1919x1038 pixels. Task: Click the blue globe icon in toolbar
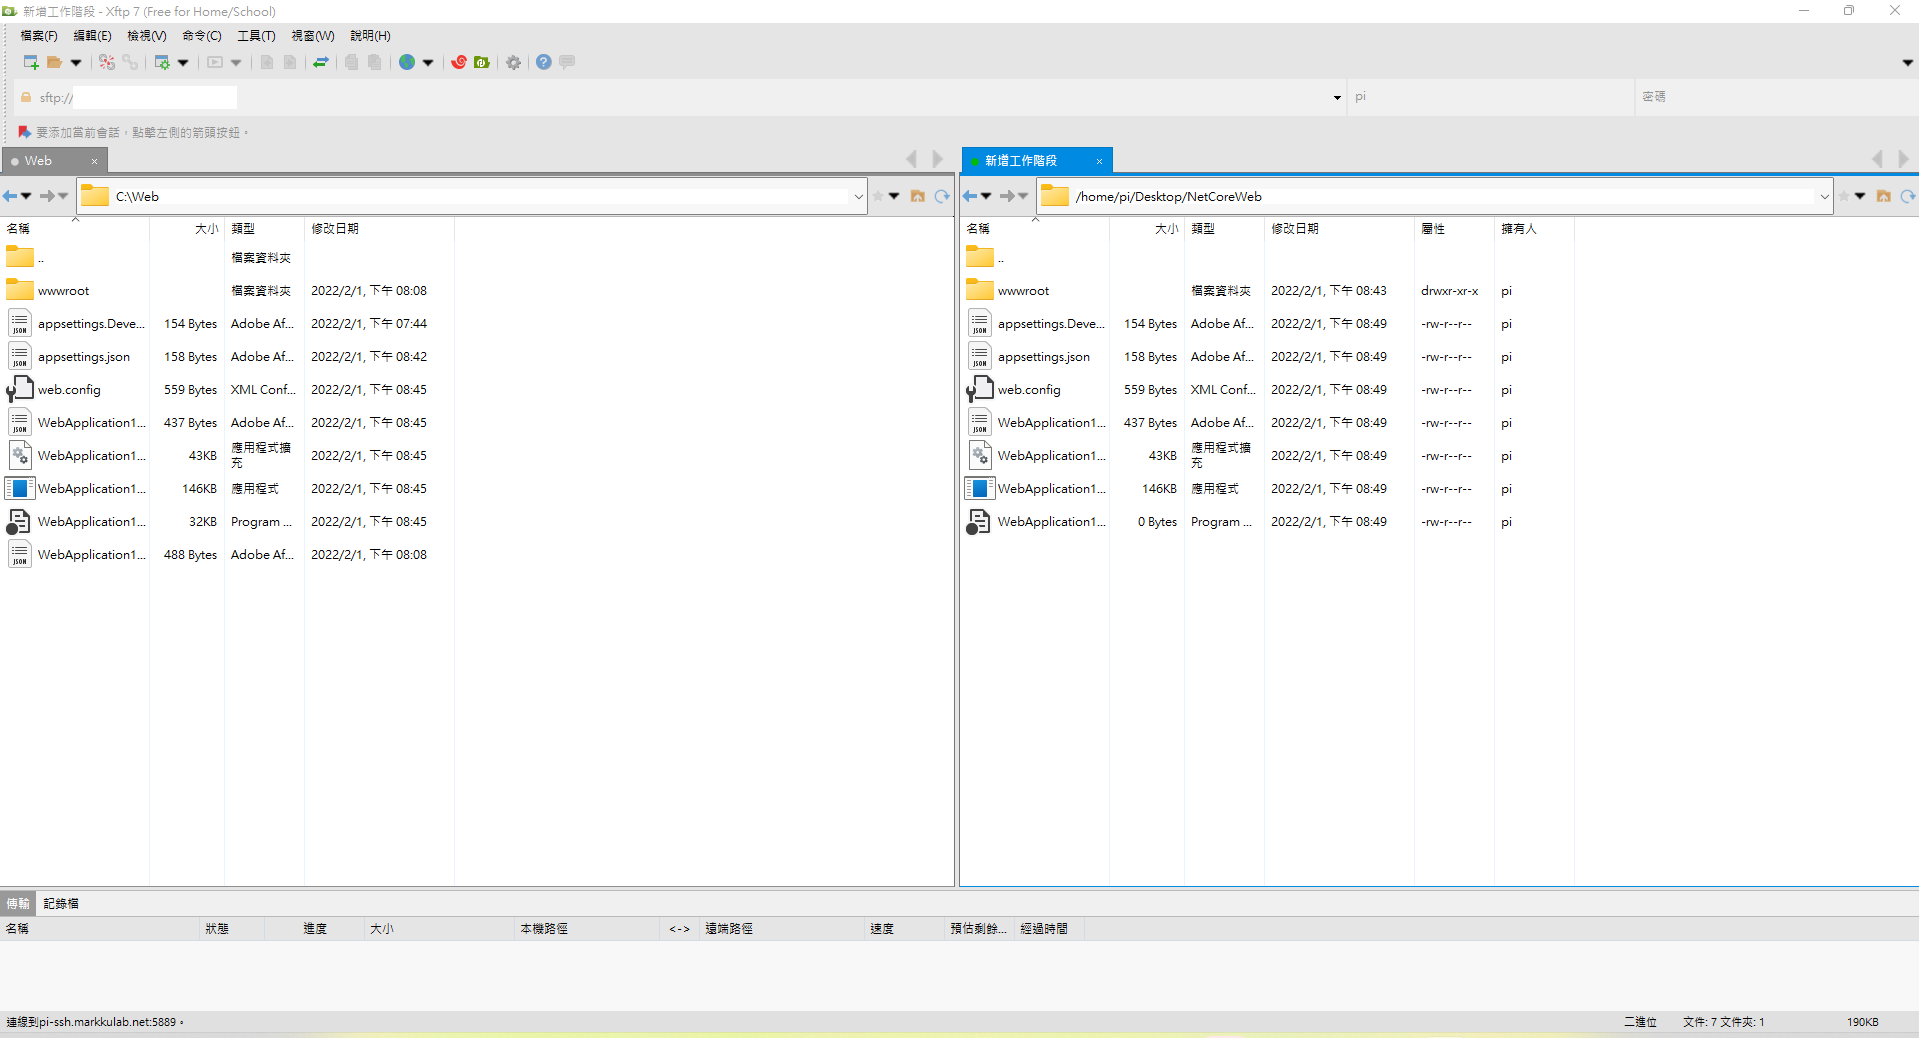coord(407,62)
